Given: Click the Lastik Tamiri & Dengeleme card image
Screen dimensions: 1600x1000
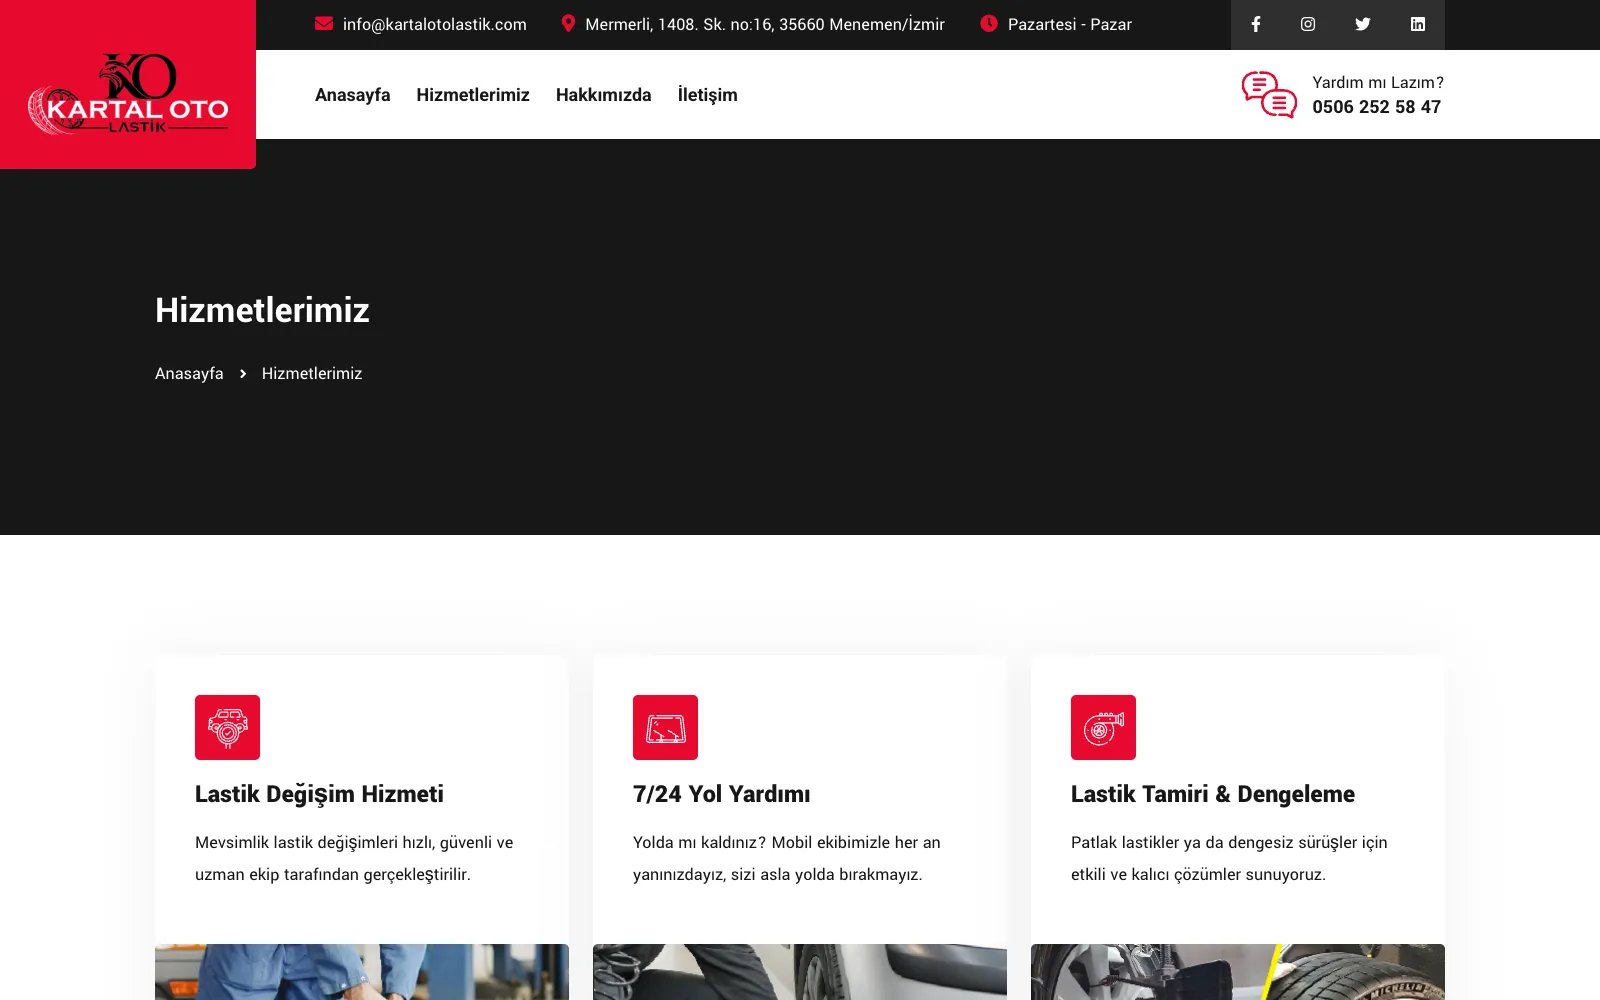Looking at the screenshot, I should tap(1238, 972).
